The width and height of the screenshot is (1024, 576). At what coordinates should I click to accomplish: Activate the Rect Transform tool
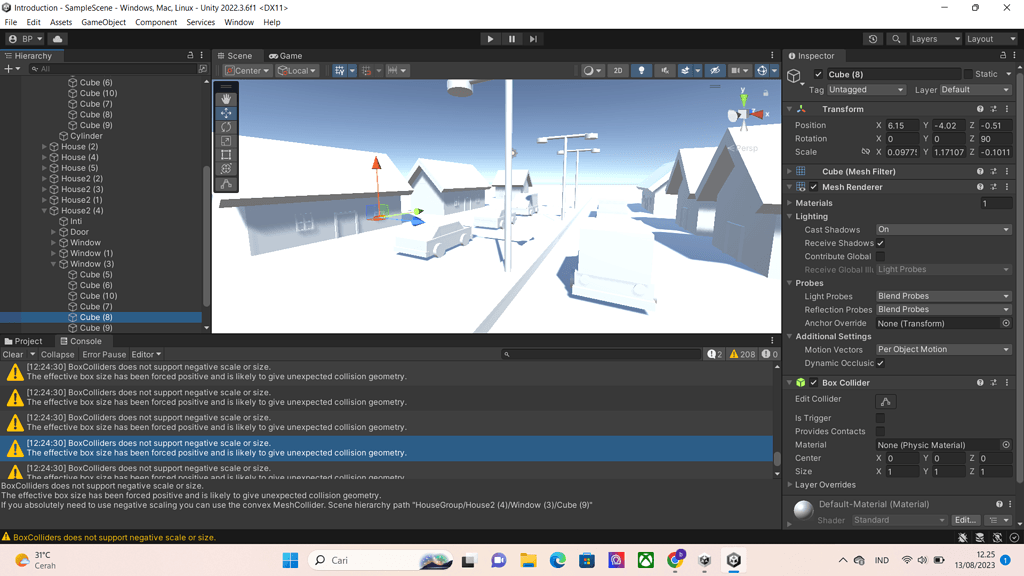coord(227,155)
